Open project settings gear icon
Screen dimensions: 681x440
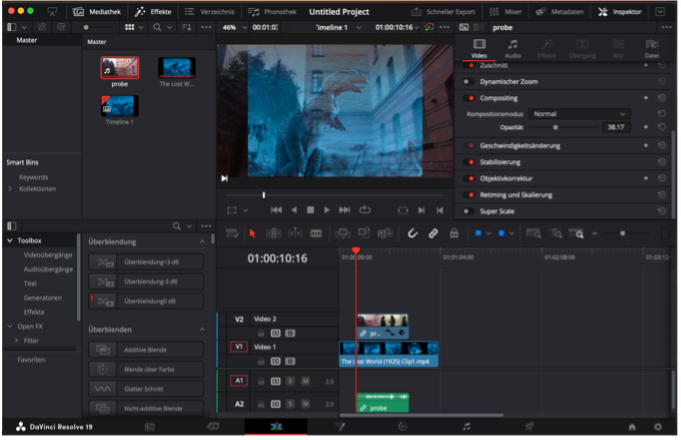(658, 427)
